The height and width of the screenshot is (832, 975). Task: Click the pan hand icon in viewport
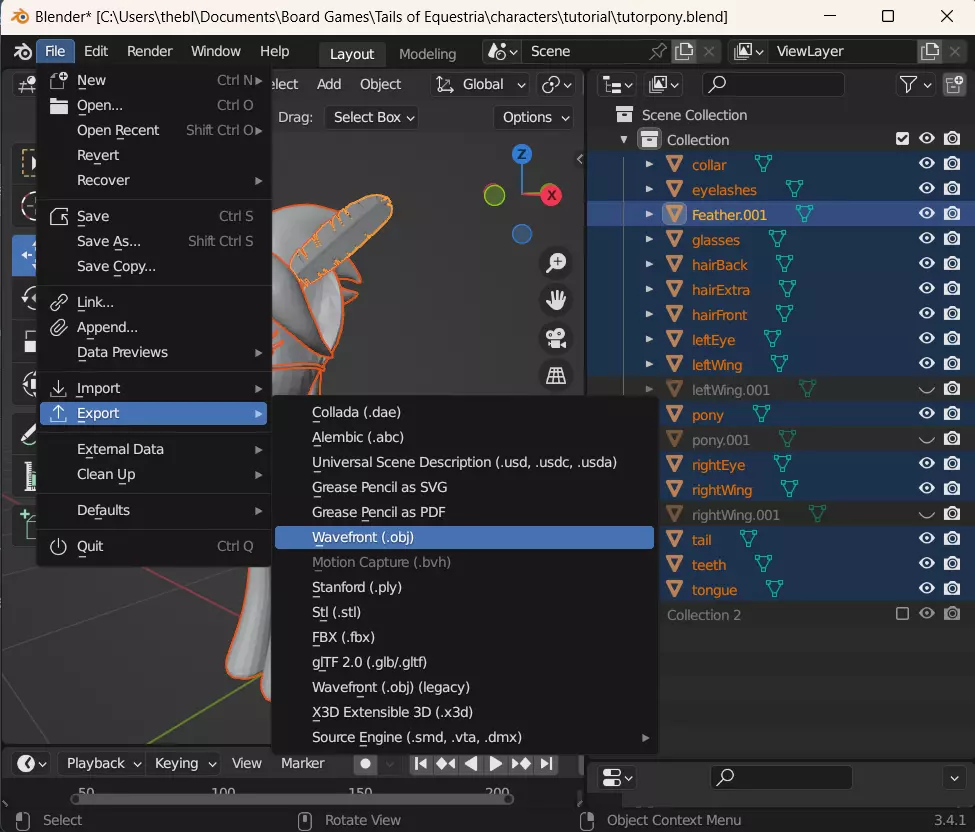click(555, 300)
